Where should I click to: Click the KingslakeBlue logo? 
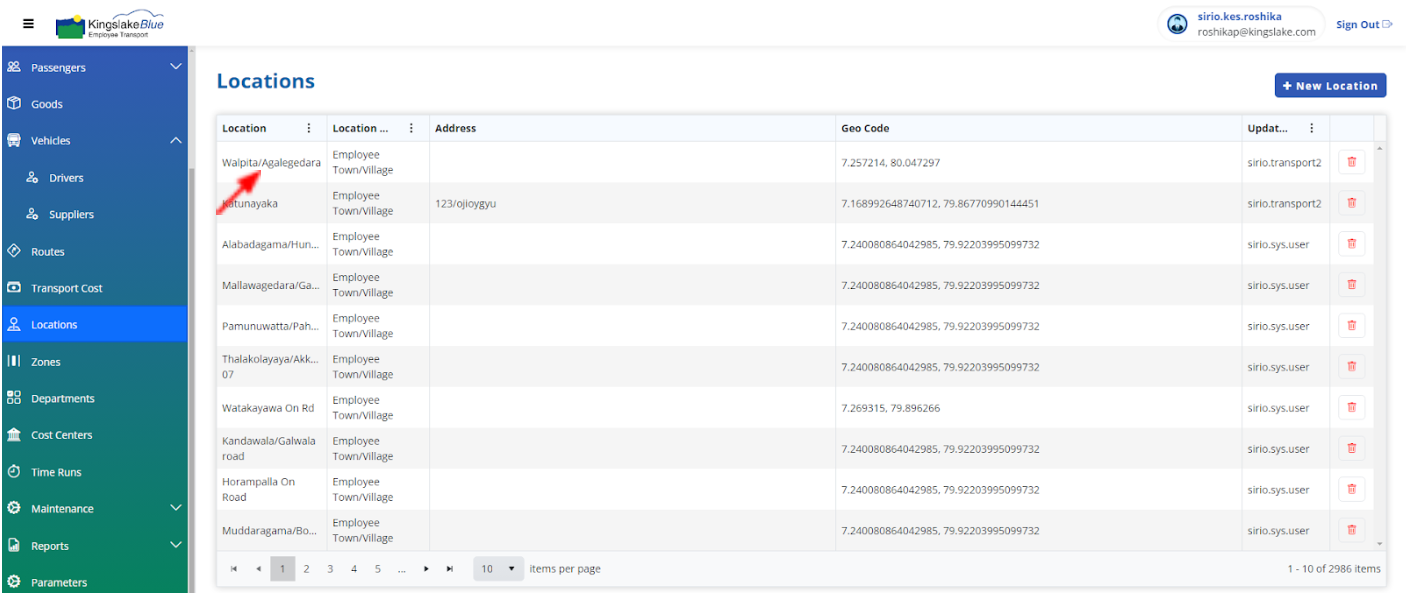(x=110, y=26)
